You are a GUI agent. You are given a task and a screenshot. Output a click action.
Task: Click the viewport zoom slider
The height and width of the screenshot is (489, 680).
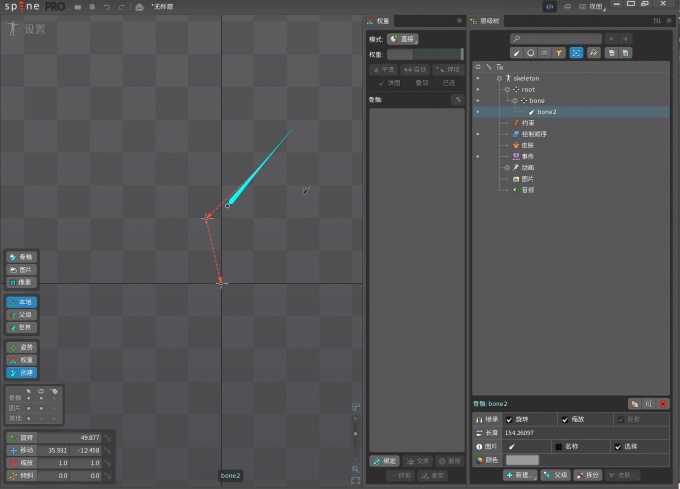tap(356, 439)
